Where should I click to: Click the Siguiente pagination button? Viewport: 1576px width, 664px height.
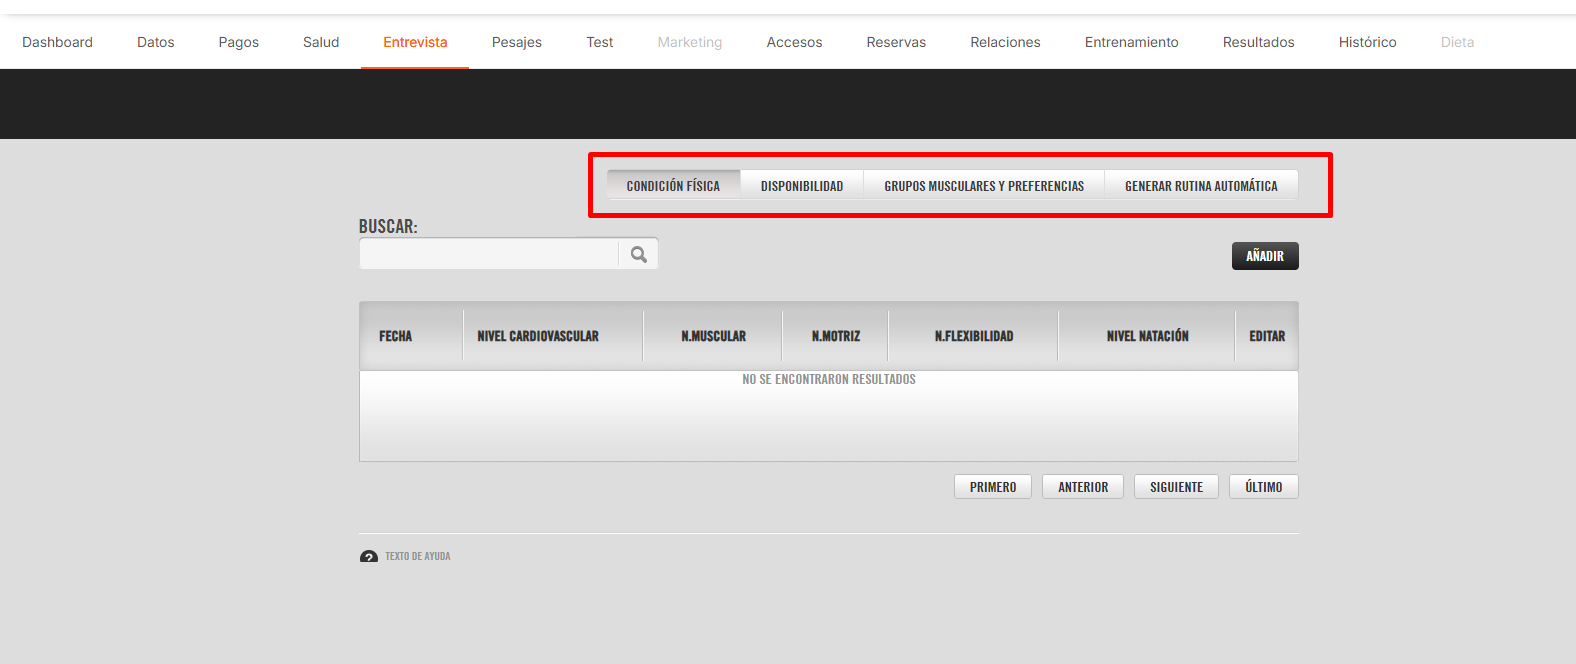(x=1176, y=487)
